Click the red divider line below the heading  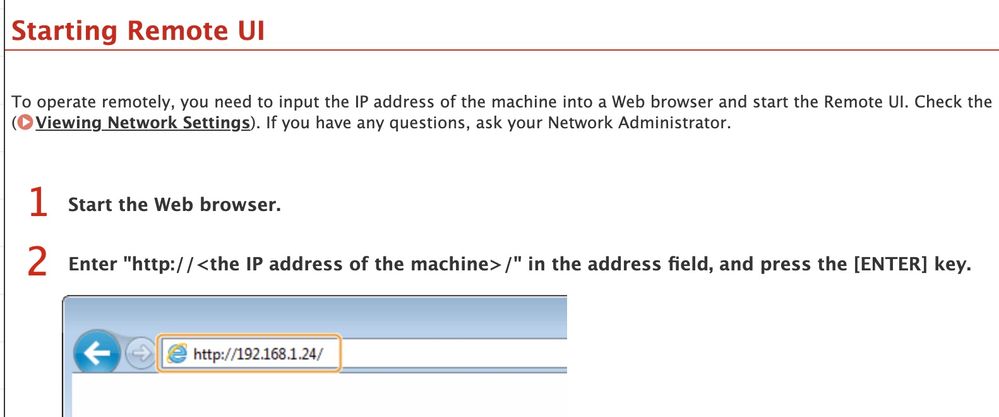[x=500, y=49]
